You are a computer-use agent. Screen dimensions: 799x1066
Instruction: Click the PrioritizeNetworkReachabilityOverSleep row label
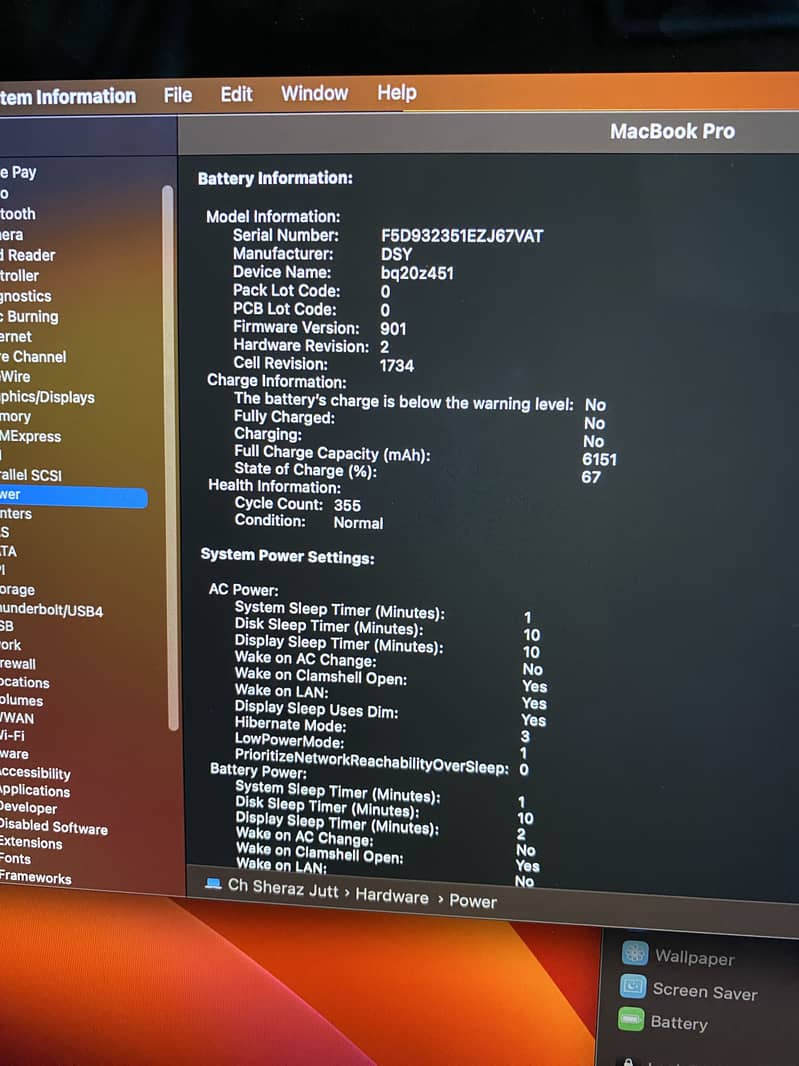coord(371,761)
